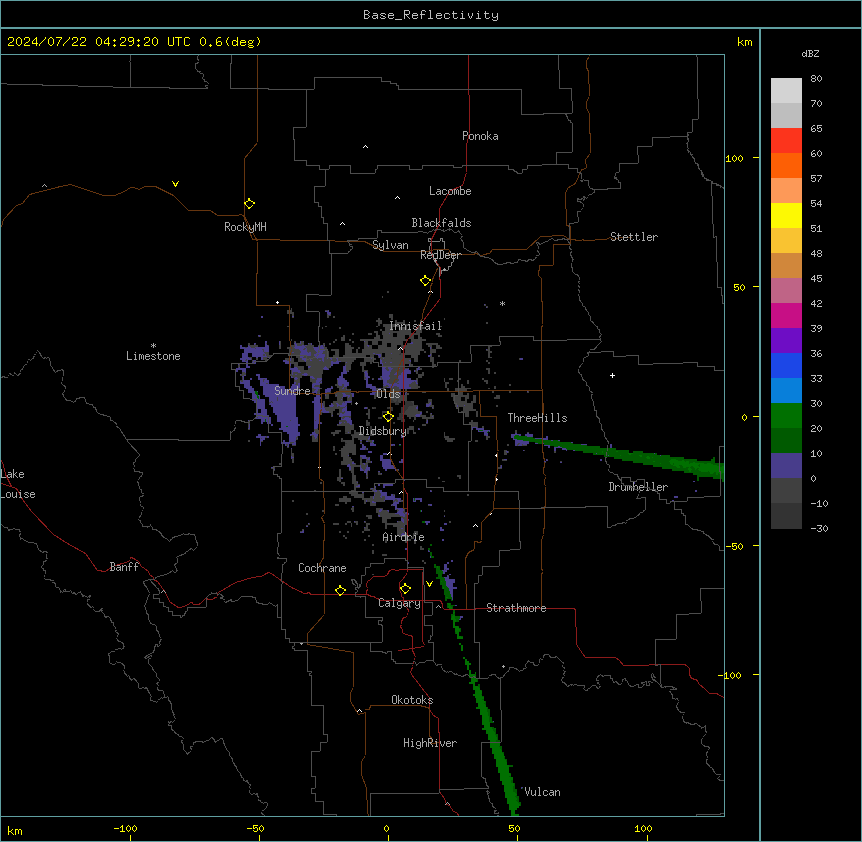Click the -100 tick label on horizontal axis
Screen dimensions: 862x842
pyautogui.click(x=125, y=828)
